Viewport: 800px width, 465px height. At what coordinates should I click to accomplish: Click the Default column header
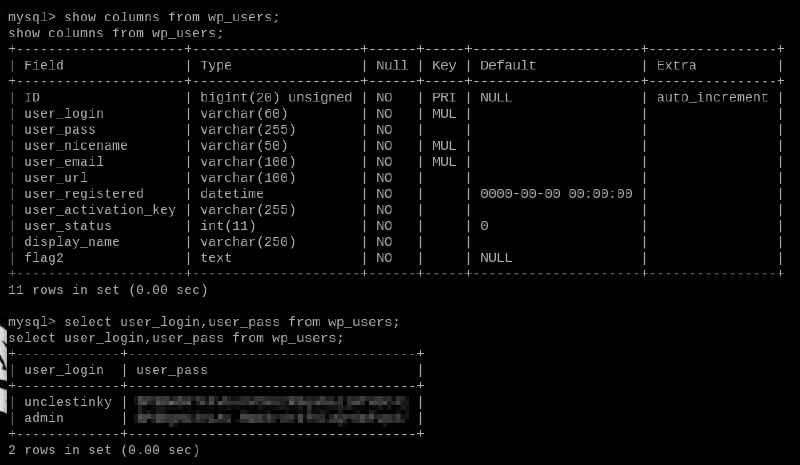(508, 66)
